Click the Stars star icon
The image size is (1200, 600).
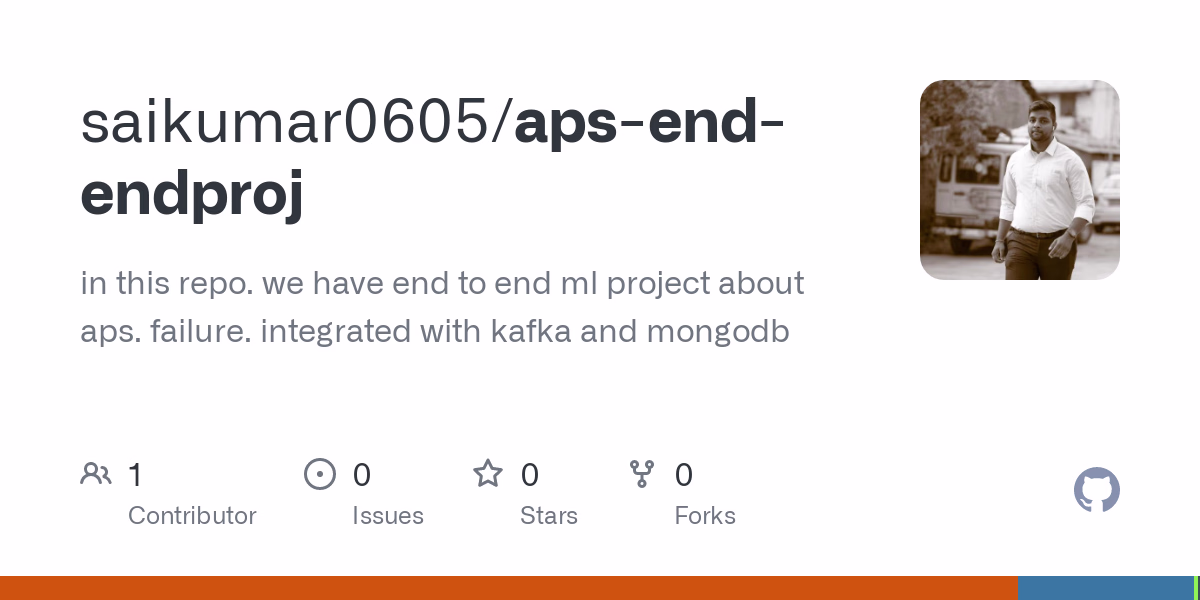coord(488,474)
